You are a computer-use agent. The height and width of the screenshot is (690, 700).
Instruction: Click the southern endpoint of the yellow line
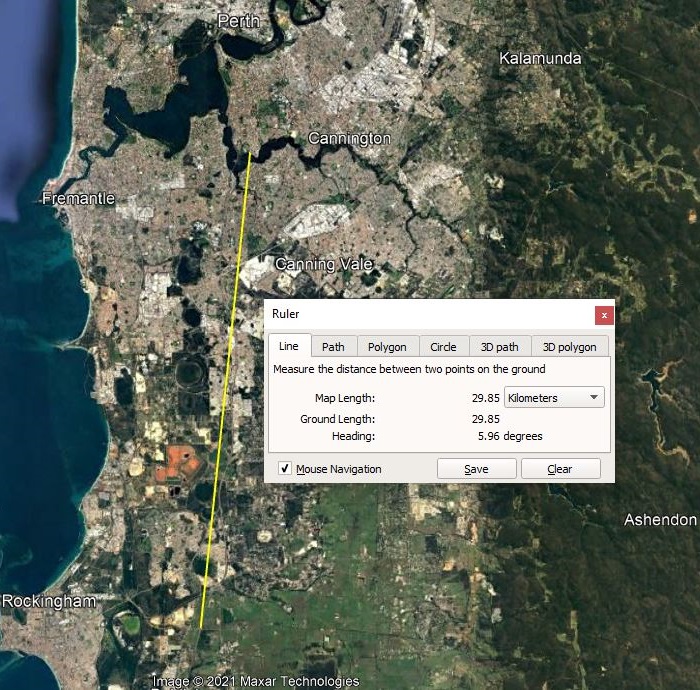click(201, 627)
